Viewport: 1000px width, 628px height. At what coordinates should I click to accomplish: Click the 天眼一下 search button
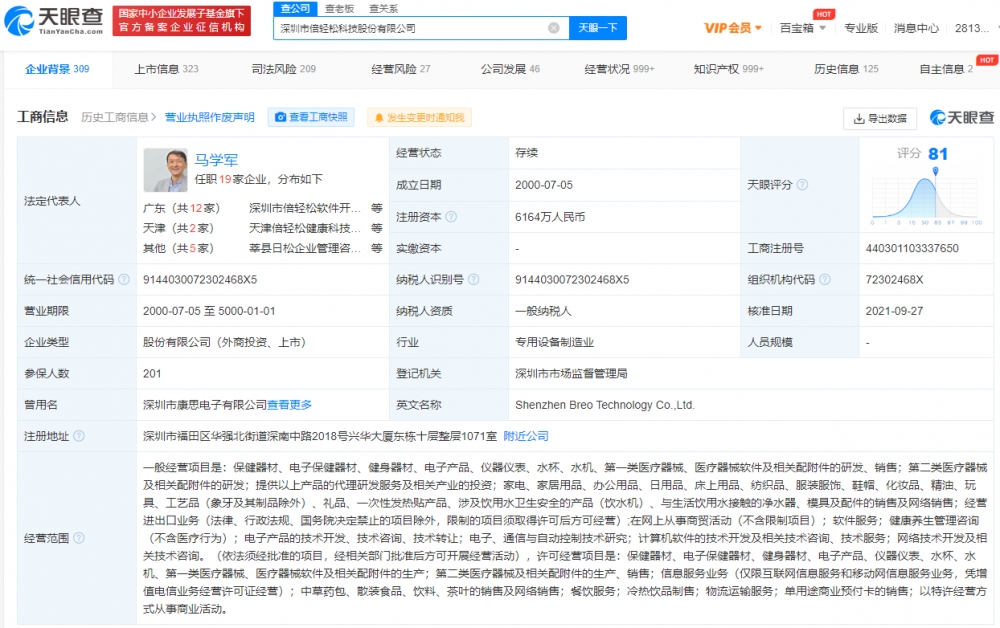click(598, 28)
